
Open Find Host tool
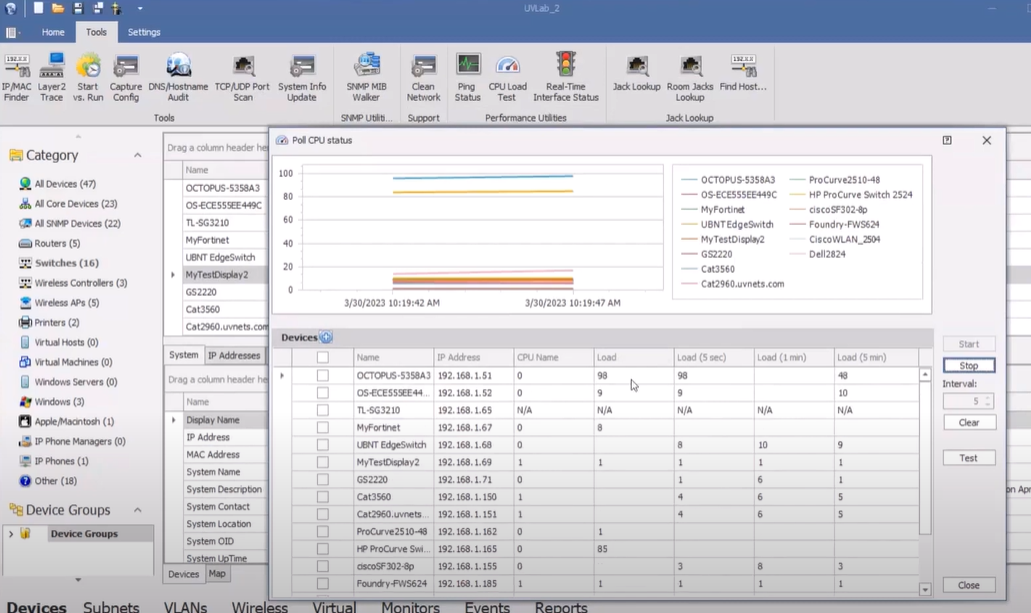744,74
